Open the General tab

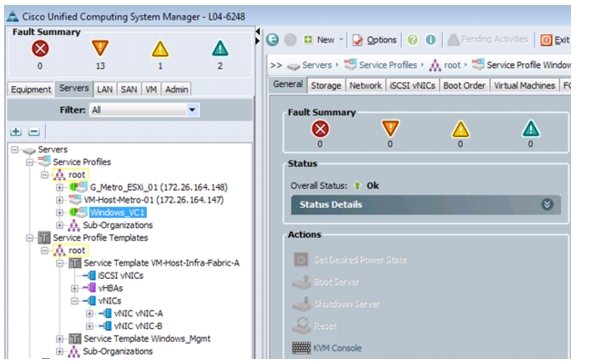tap(288, 84)
